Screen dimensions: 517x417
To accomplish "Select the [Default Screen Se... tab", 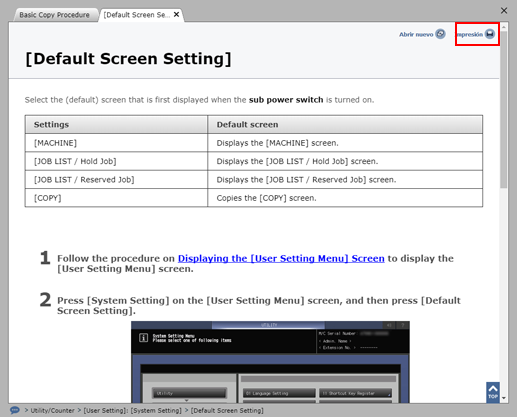I will pos(137,15).
